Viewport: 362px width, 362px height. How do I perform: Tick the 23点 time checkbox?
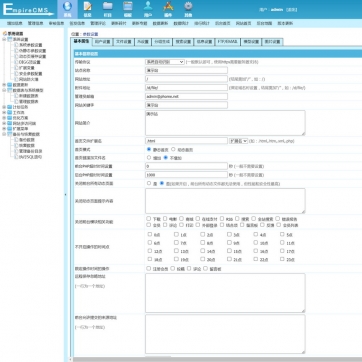(282, 259)
